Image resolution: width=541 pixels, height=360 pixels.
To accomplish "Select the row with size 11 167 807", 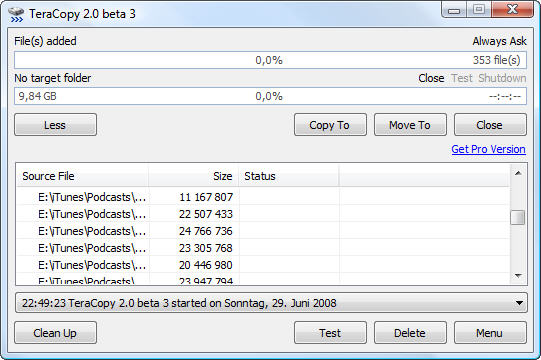I will click(263, 197).
